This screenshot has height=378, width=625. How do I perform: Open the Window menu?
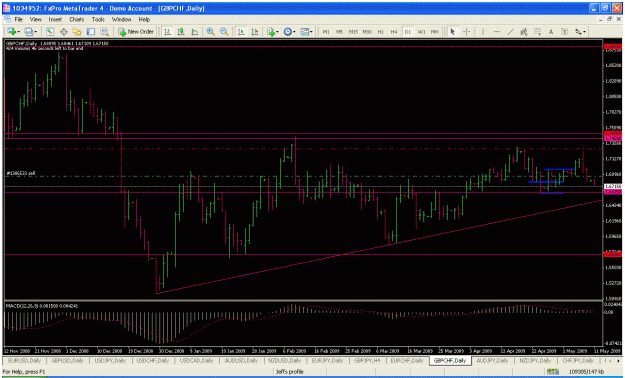point(121,19)
